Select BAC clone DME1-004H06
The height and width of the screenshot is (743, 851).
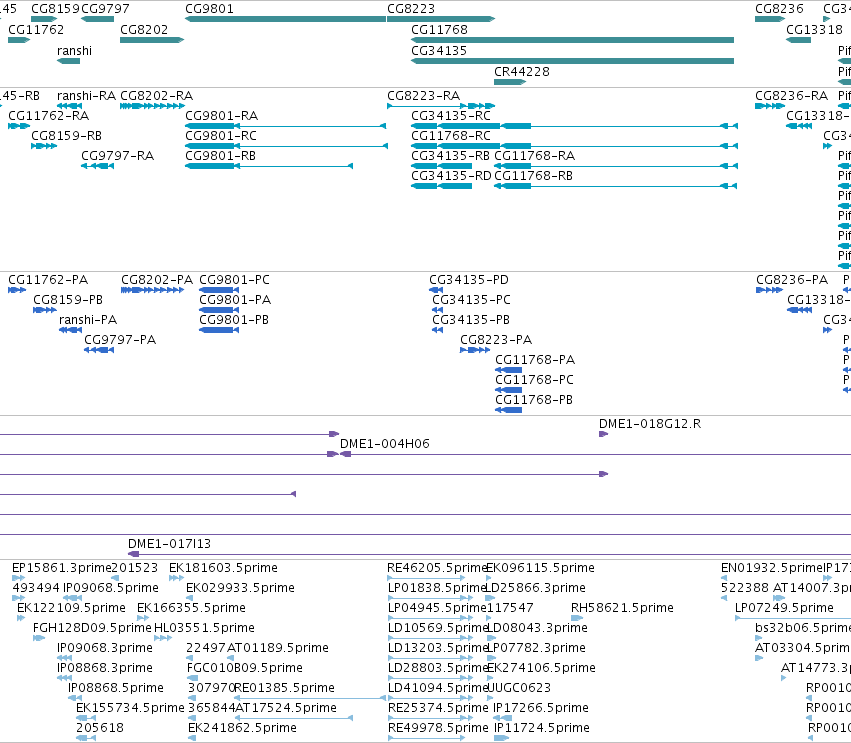(384, 444)
